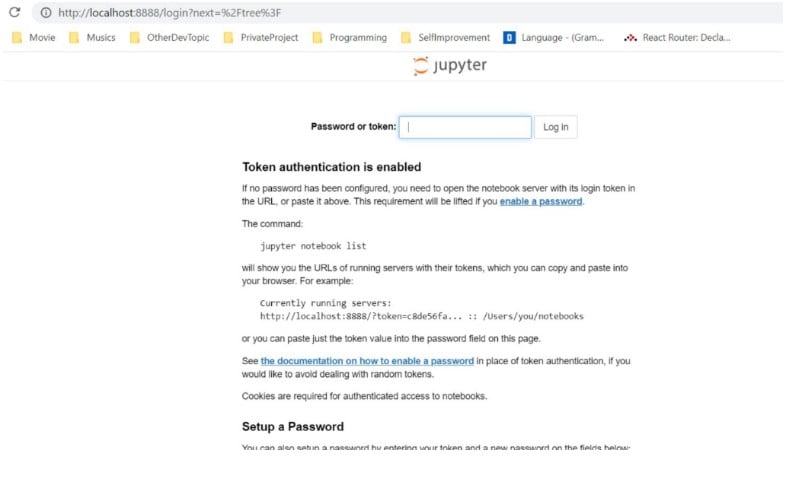Open the documentation on enabling a password link
Screen dimensions: 807x482
pyautogui.click(x=367, y=361)
